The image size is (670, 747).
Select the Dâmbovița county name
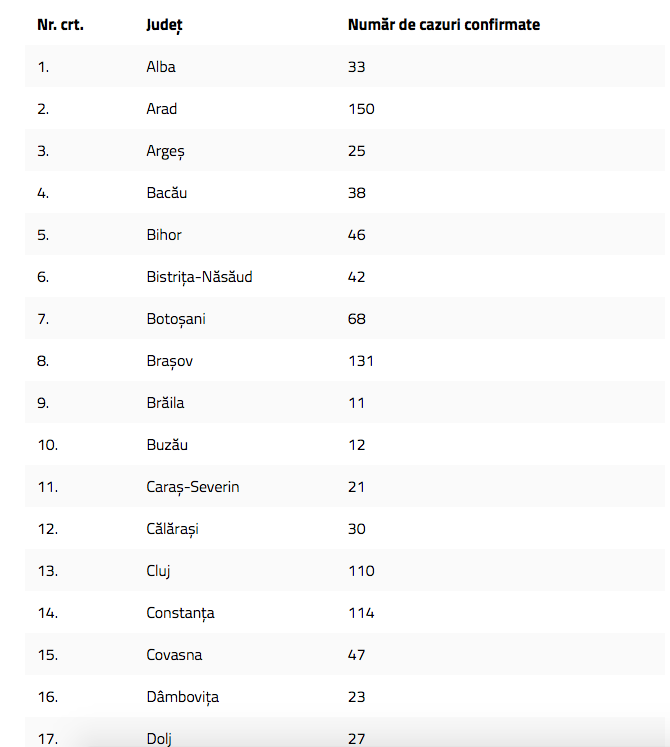click(x=182, y=697)
